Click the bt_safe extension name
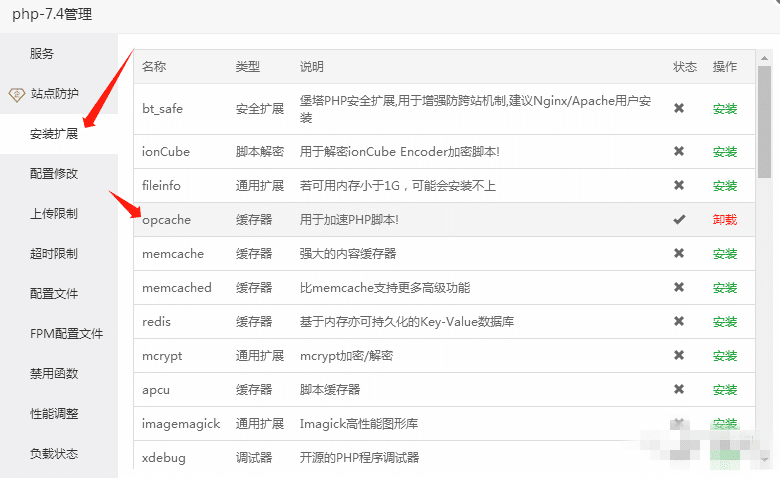The image size is (780, 478). click(163, 109)
